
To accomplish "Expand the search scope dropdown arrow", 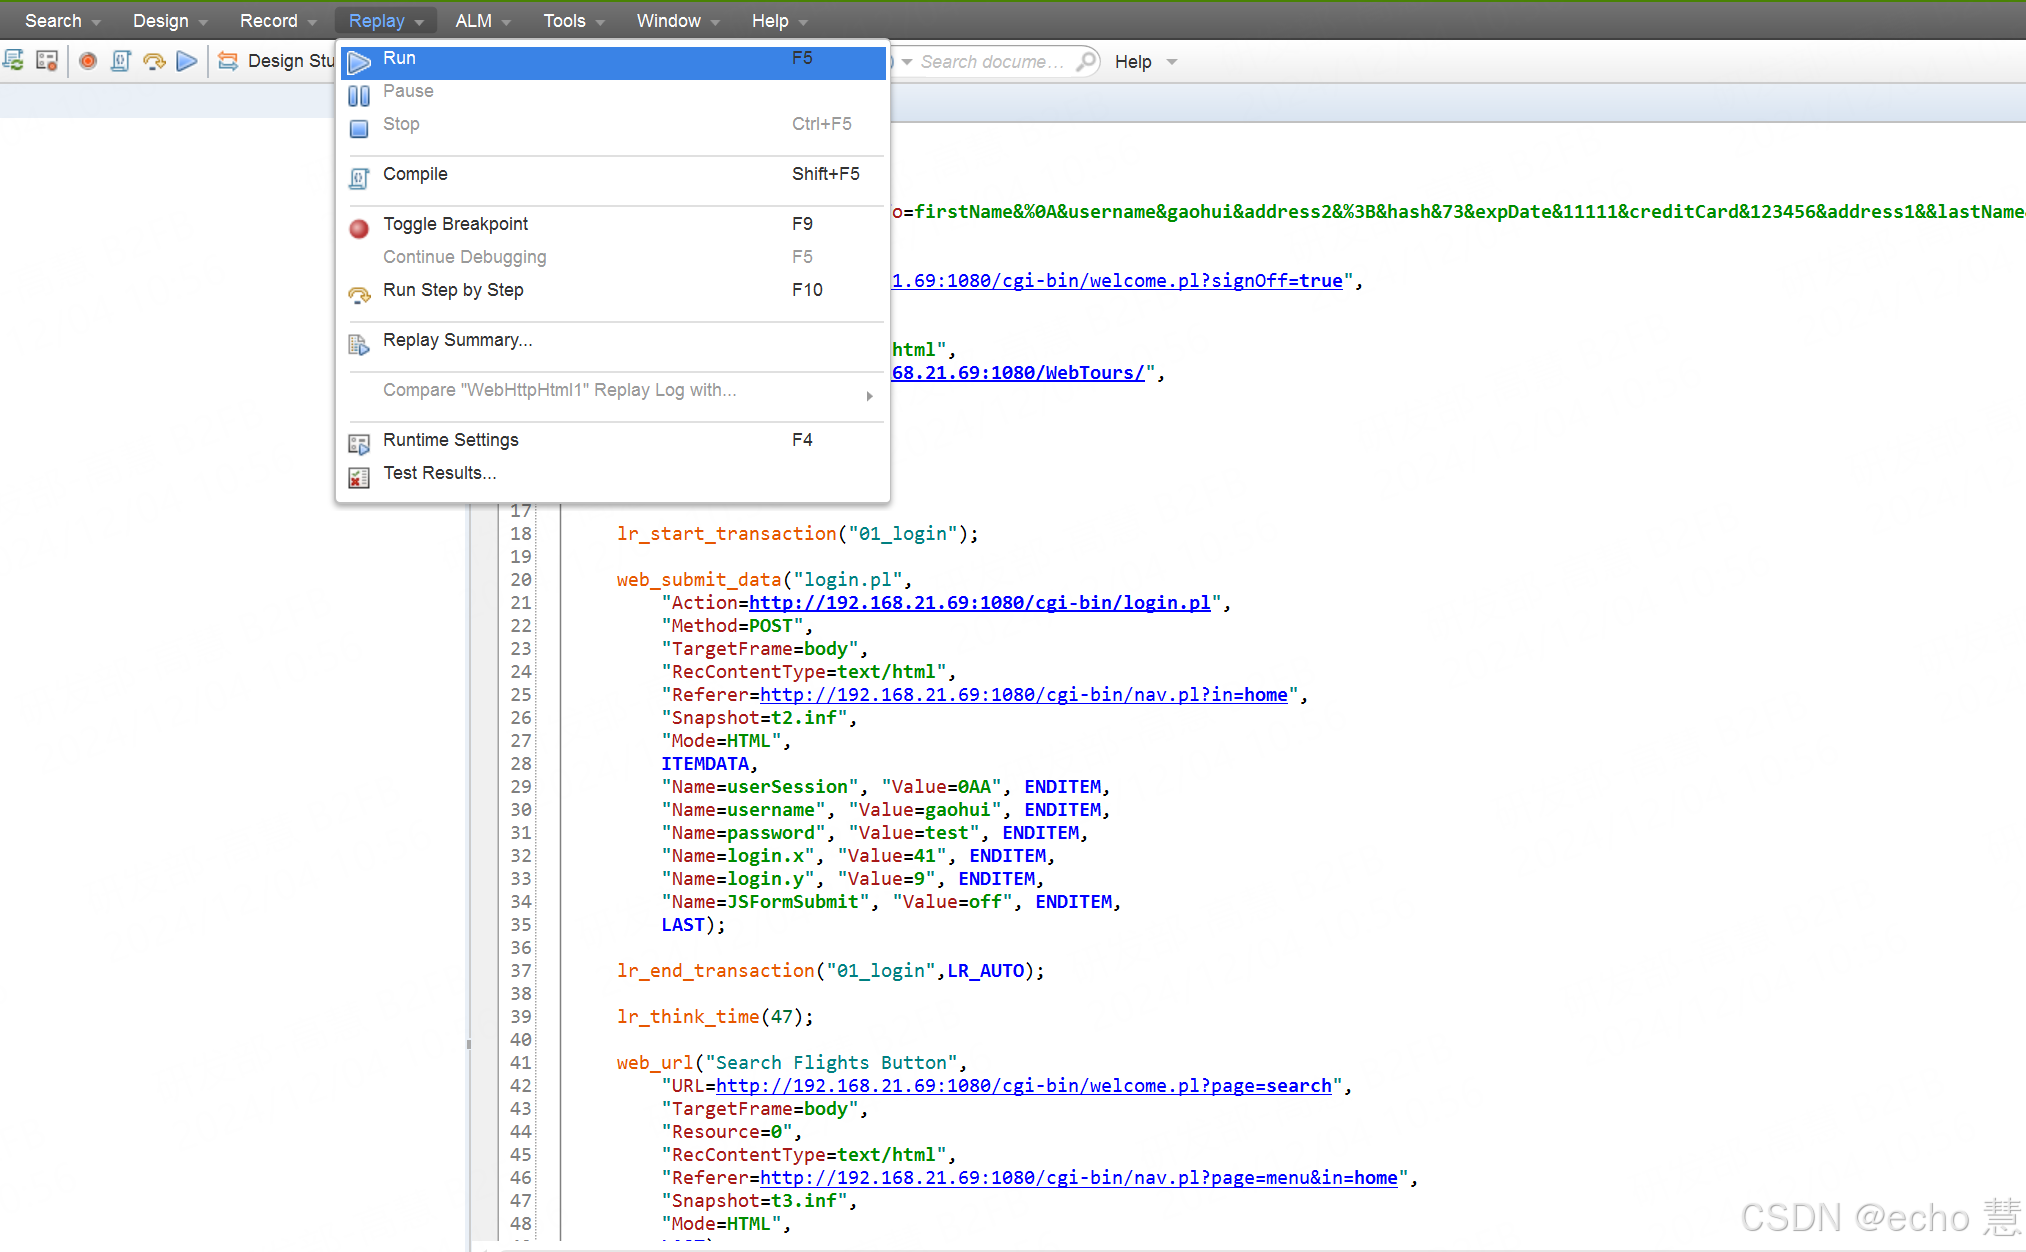I will tap(907, 62).
